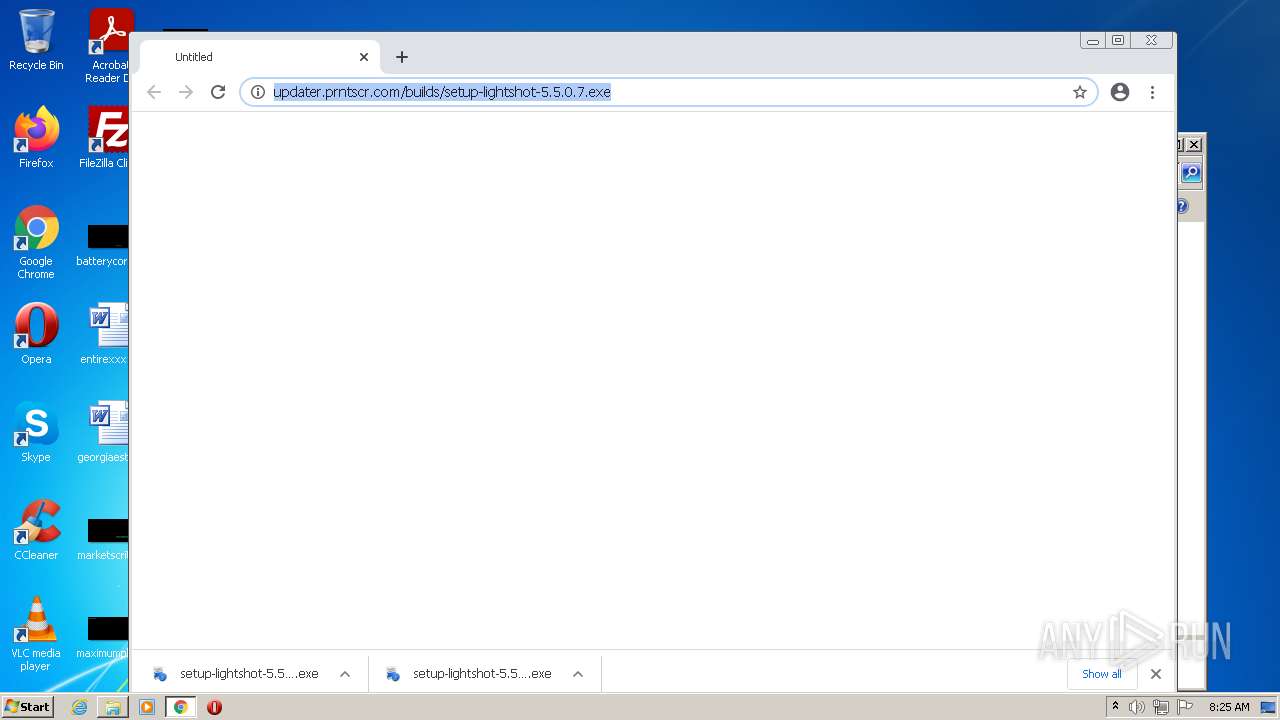Viewport: 1280px width, 720px height.
Task: Open a new tab
Action: 402,57
